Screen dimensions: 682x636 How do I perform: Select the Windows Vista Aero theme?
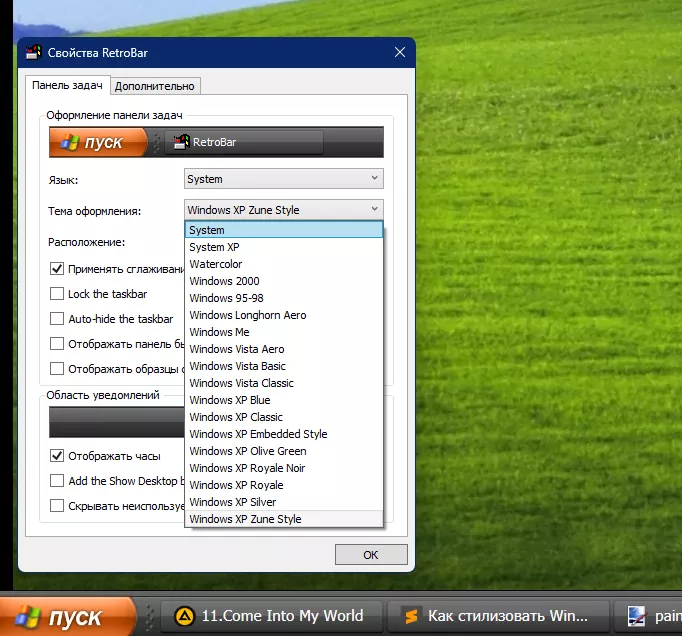click(x=284, y=349)
